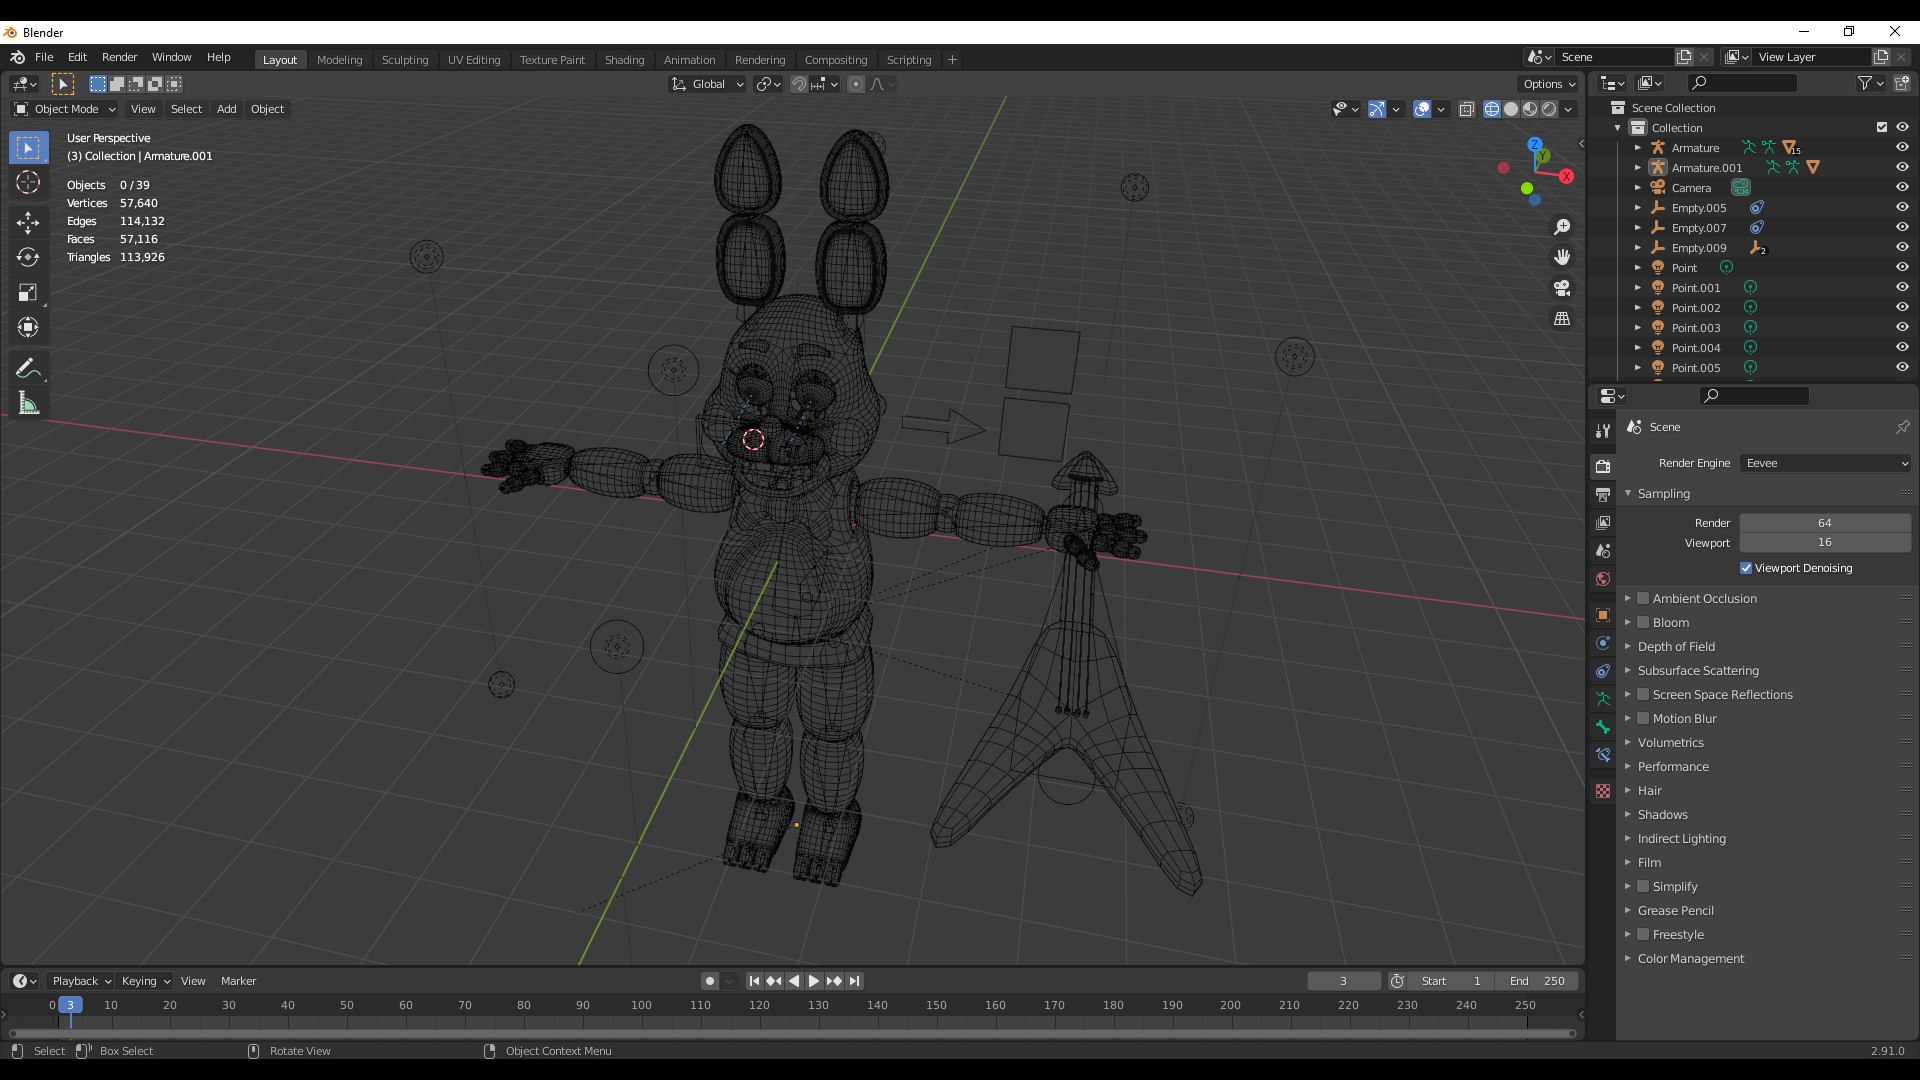Choose the Annotate pencil tool
This screenshot has width=1920, height=1080.
[28, 368]
